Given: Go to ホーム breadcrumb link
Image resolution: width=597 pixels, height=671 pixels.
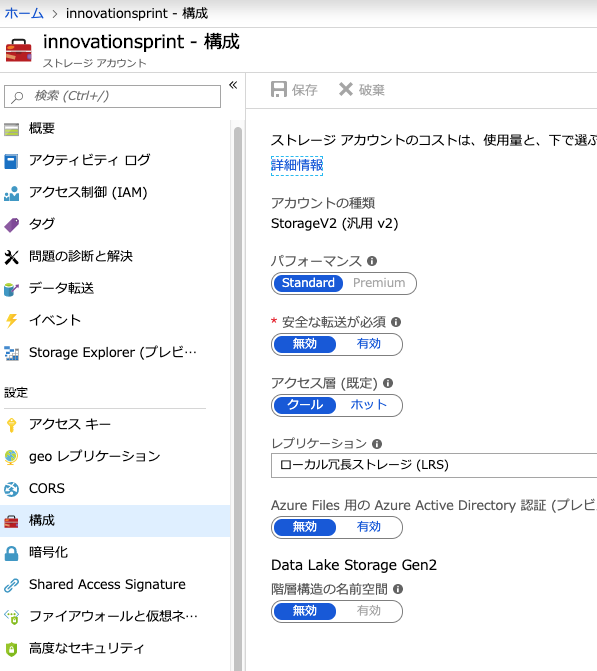Looking at the screenshot, I should point(24,13).
